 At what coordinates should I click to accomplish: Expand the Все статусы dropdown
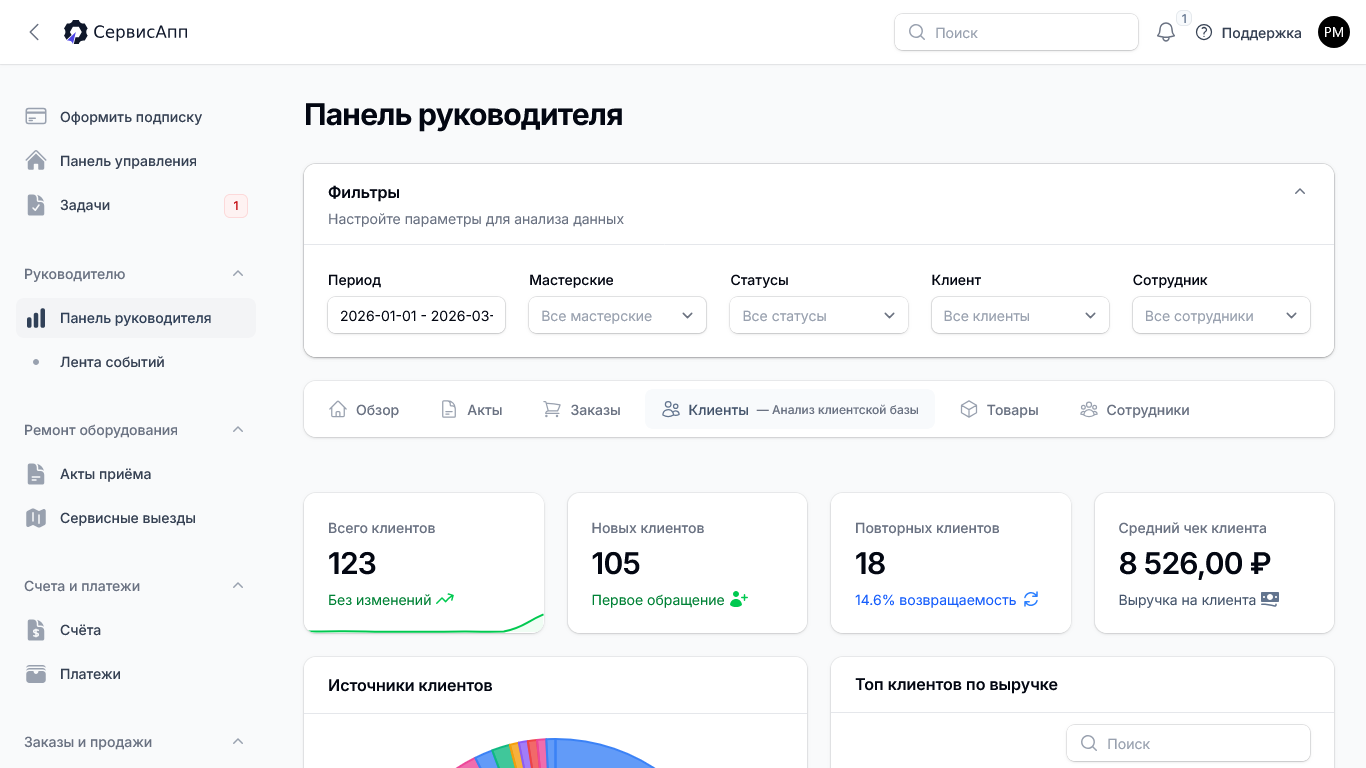818,315
